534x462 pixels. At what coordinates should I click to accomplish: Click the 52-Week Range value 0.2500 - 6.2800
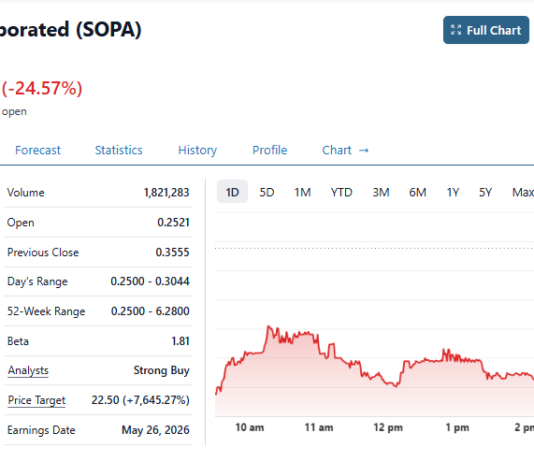click(x=150, y=311)
